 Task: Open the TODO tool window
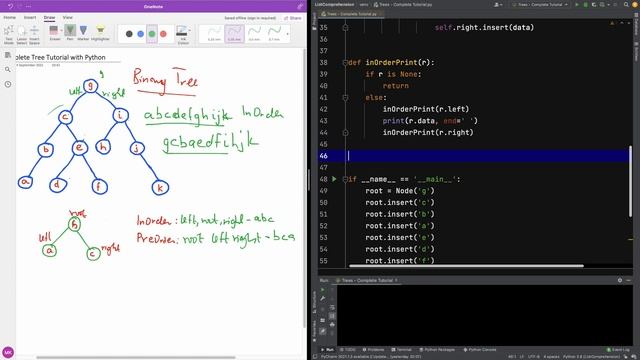click(x=348, y=350)
